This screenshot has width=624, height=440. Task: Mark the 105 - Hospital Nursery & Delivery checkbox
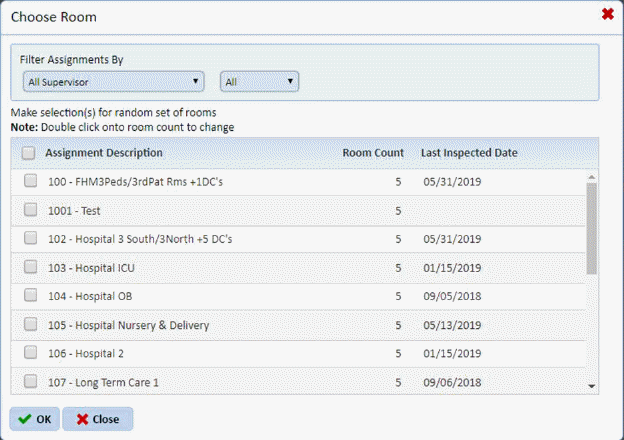pos(31,325)
